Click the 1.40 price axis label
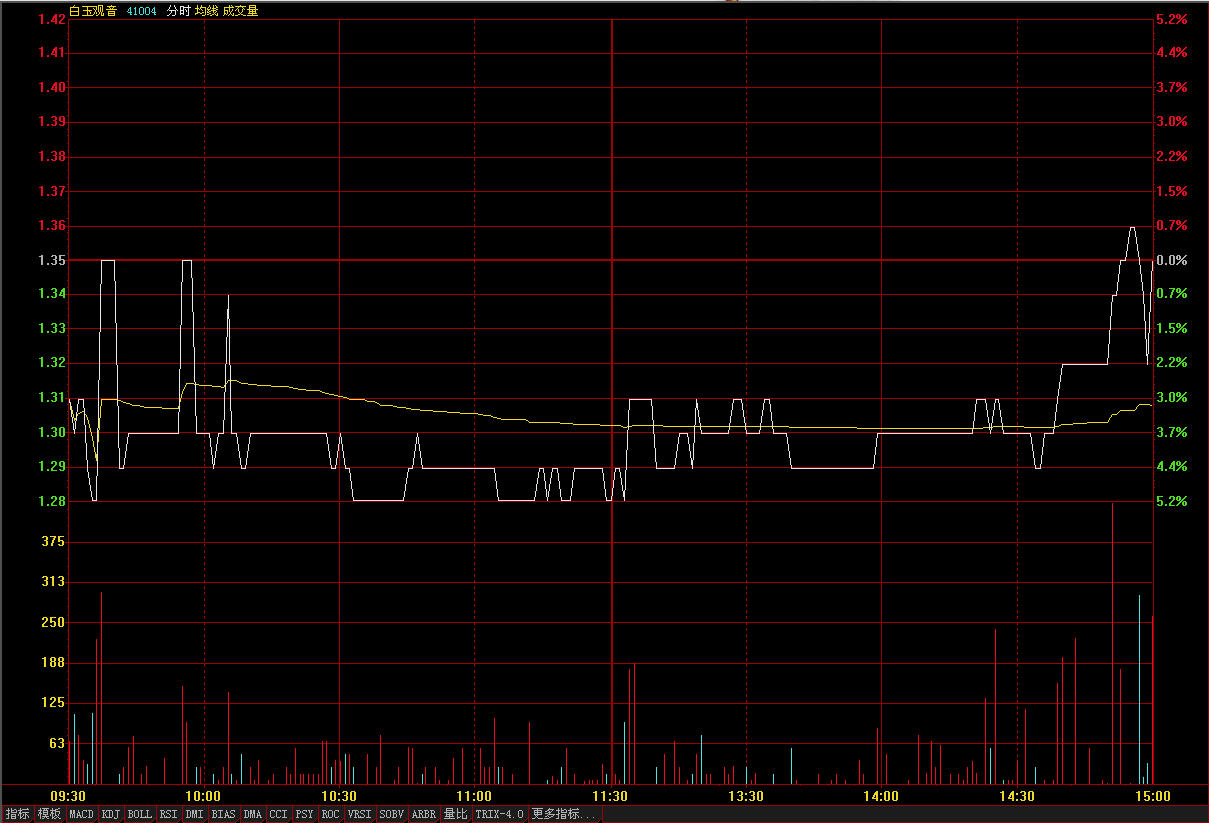1209x823 pixels. click(x=52, y=88)
